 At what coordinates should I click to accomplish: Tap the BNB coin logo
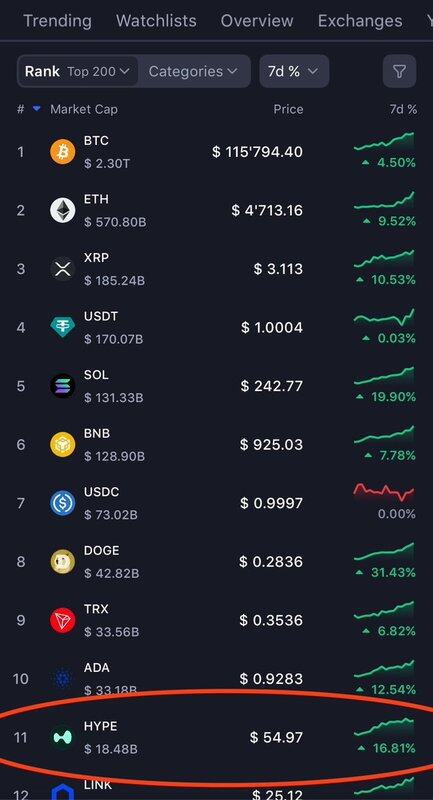[63, 444]
